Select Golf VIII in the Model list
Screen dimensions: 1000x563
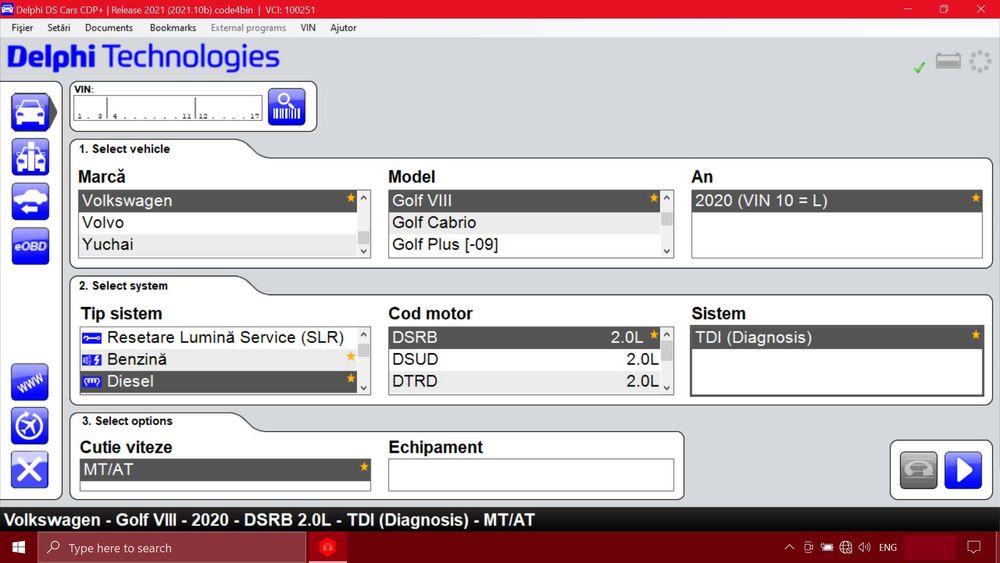[524, 201]
